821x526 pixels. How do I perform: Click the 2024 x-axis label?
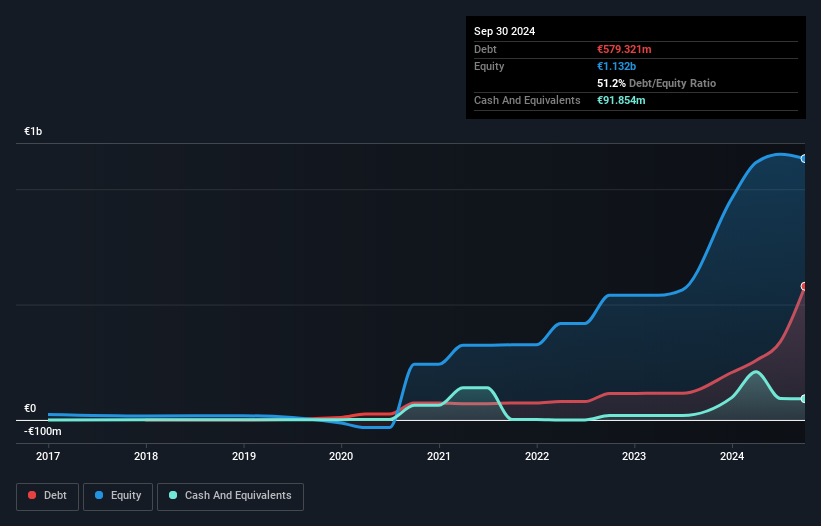(x=732, y=456)
